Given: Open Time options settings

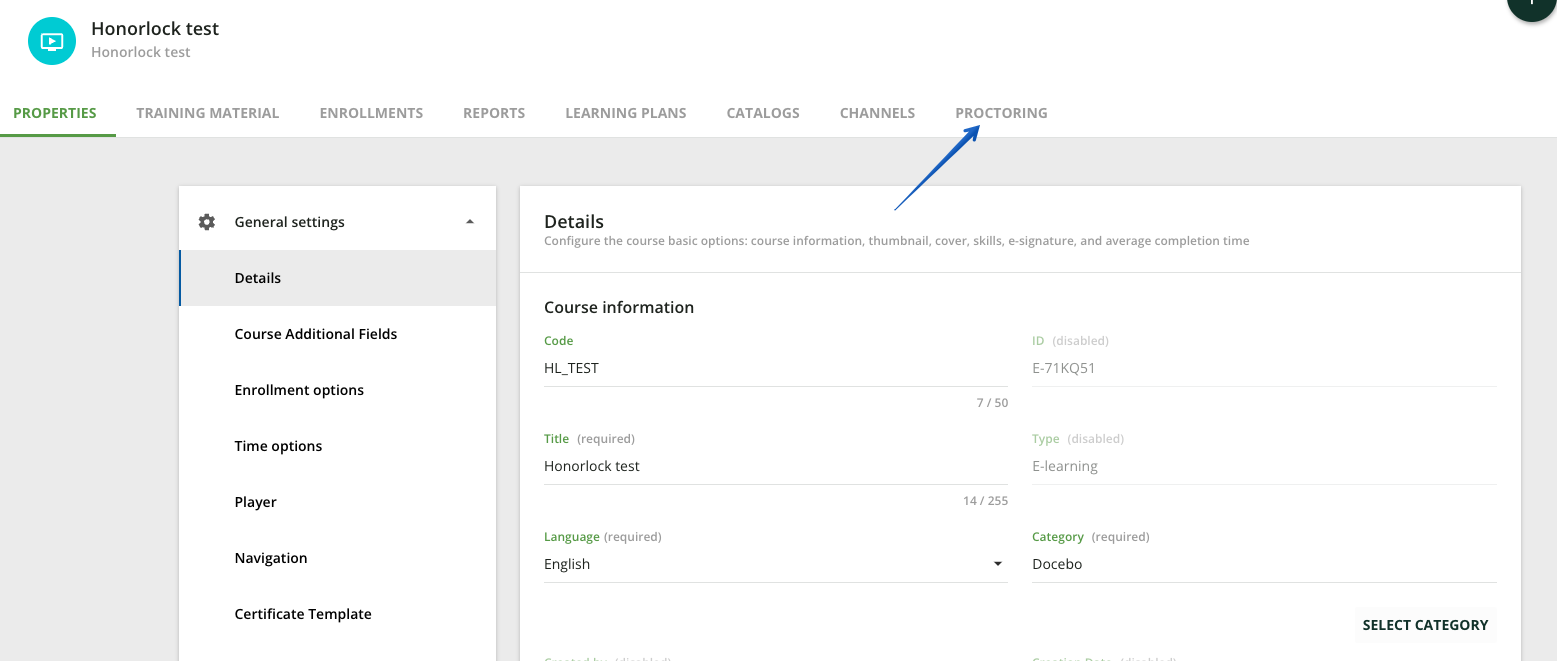Looking at the screenshot, I should (338, 446).
